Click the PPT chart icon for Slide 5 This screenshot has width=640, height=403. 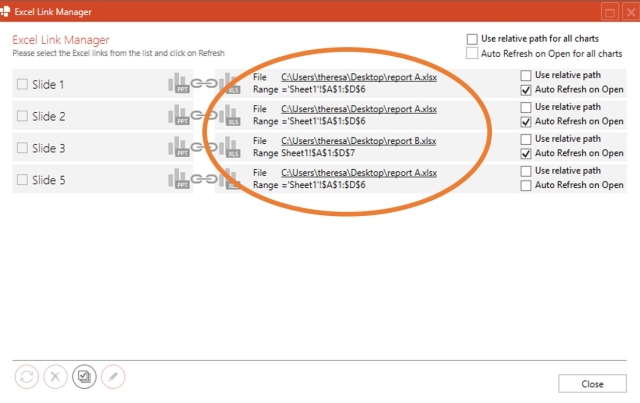(x=179, y=180)
